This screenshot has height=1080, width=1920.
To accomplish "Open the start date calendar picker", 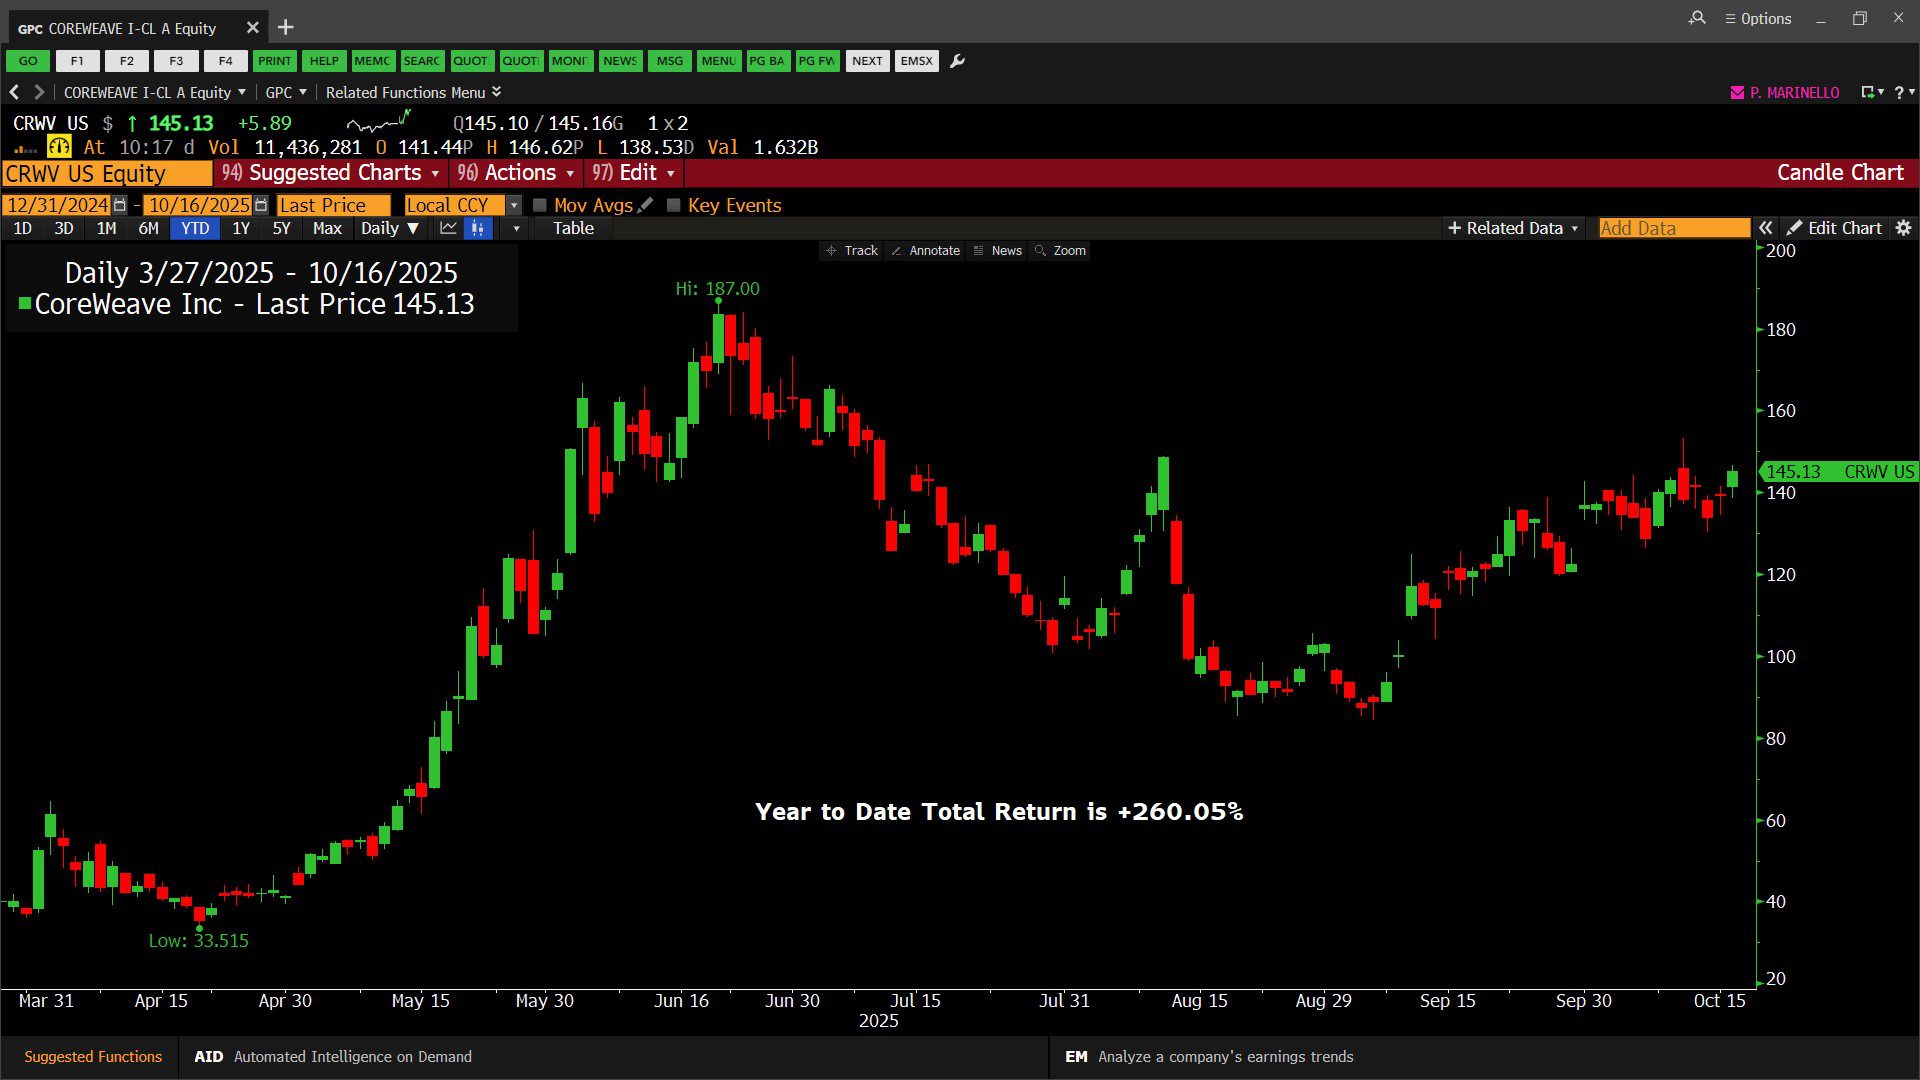I will [120, 205].
